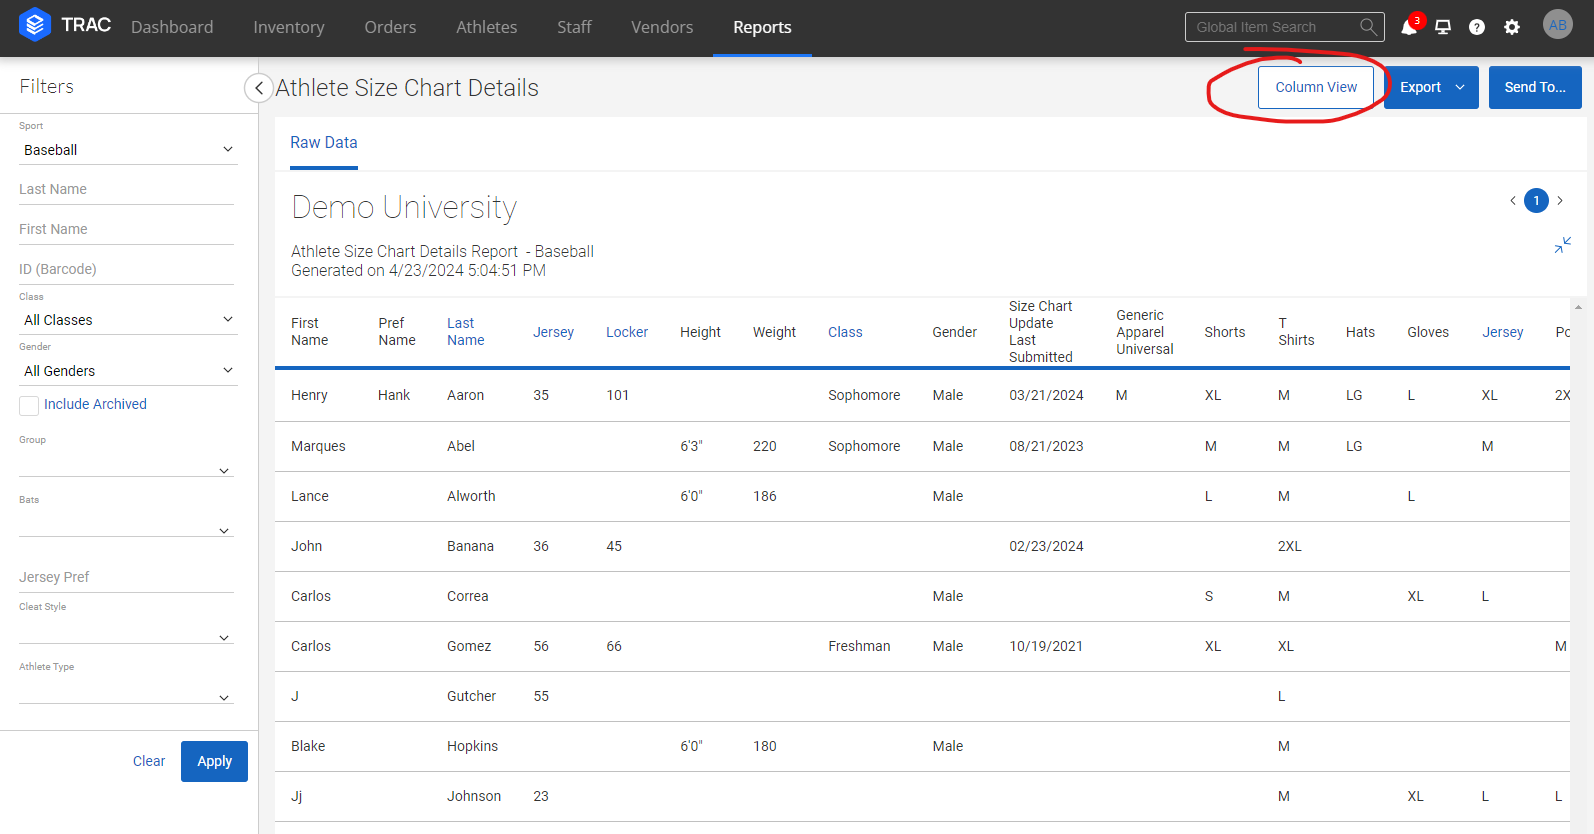Click the search magnifier icon
Screen dimensions: 1594x834
click(1368, 27)
